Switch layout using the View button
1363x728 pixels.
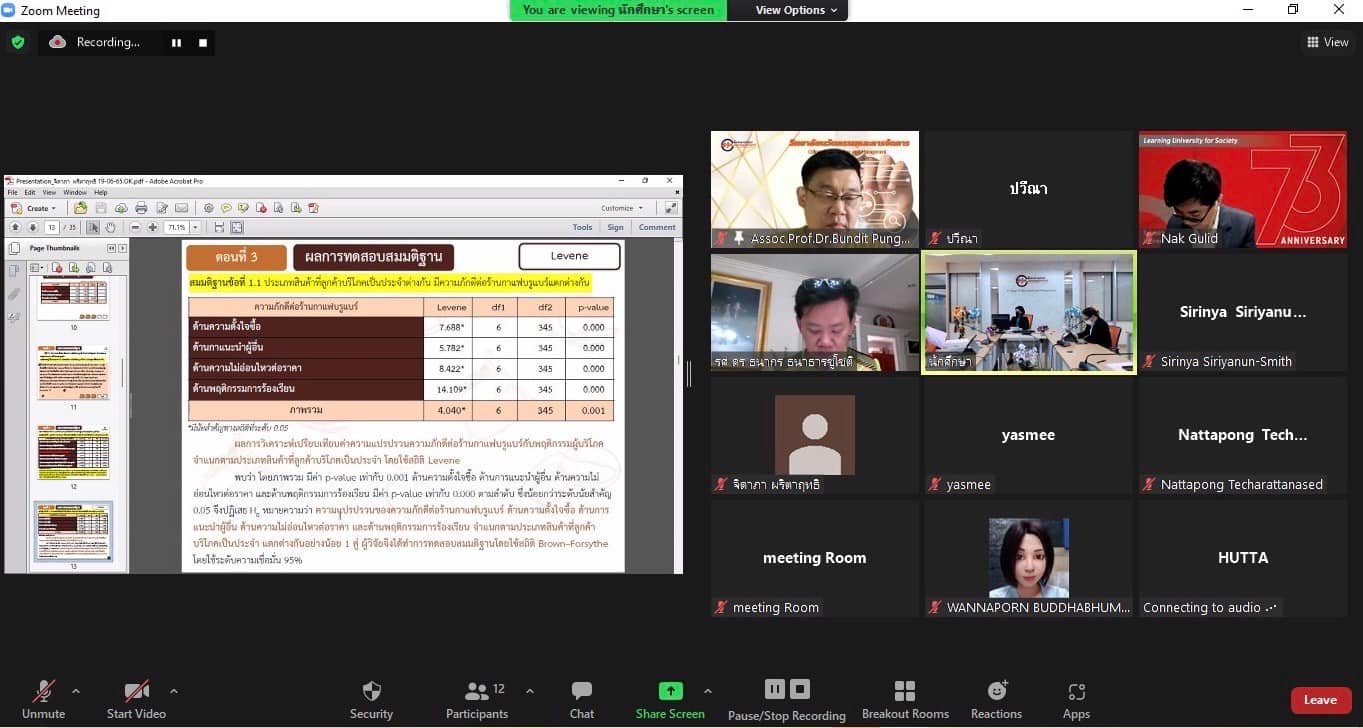coord(1328,42)
